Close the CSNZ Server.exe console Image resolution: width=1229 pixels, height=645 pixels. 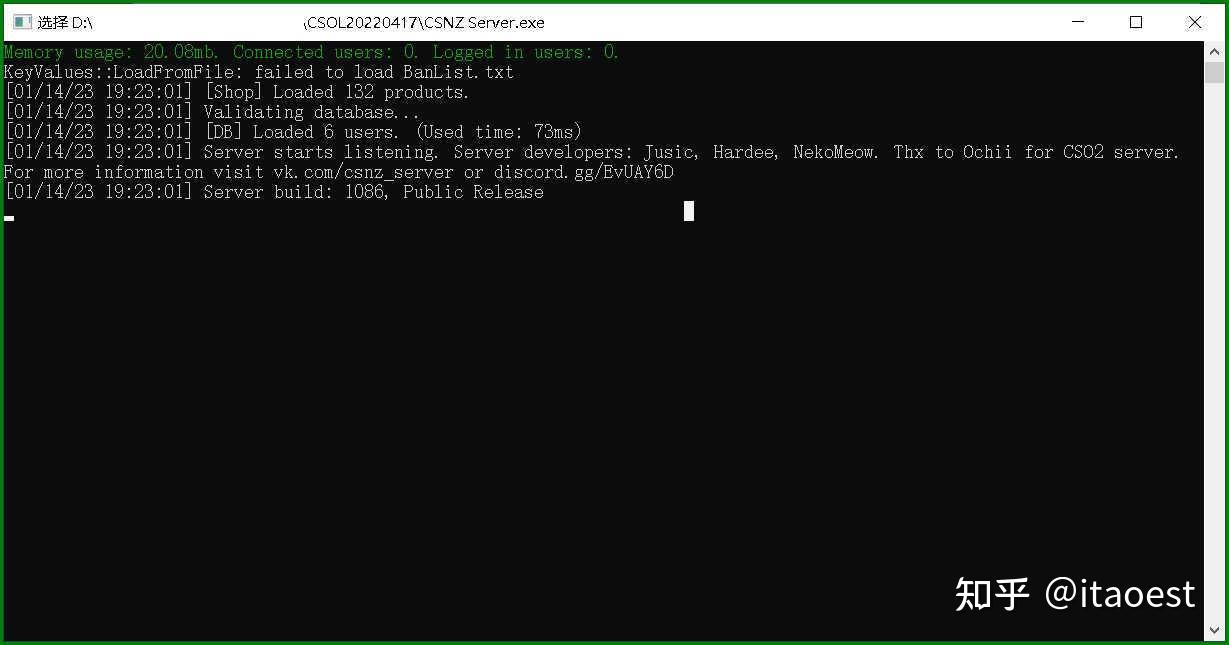pos(1194,22)
